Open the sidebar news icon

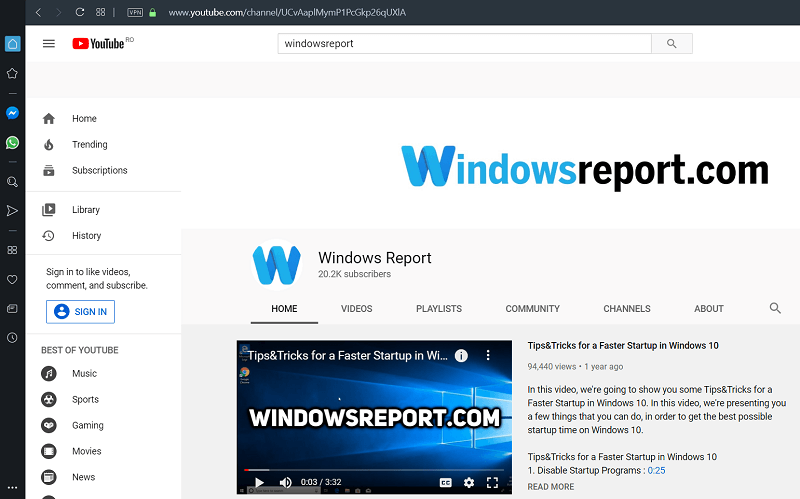point(12,308)
